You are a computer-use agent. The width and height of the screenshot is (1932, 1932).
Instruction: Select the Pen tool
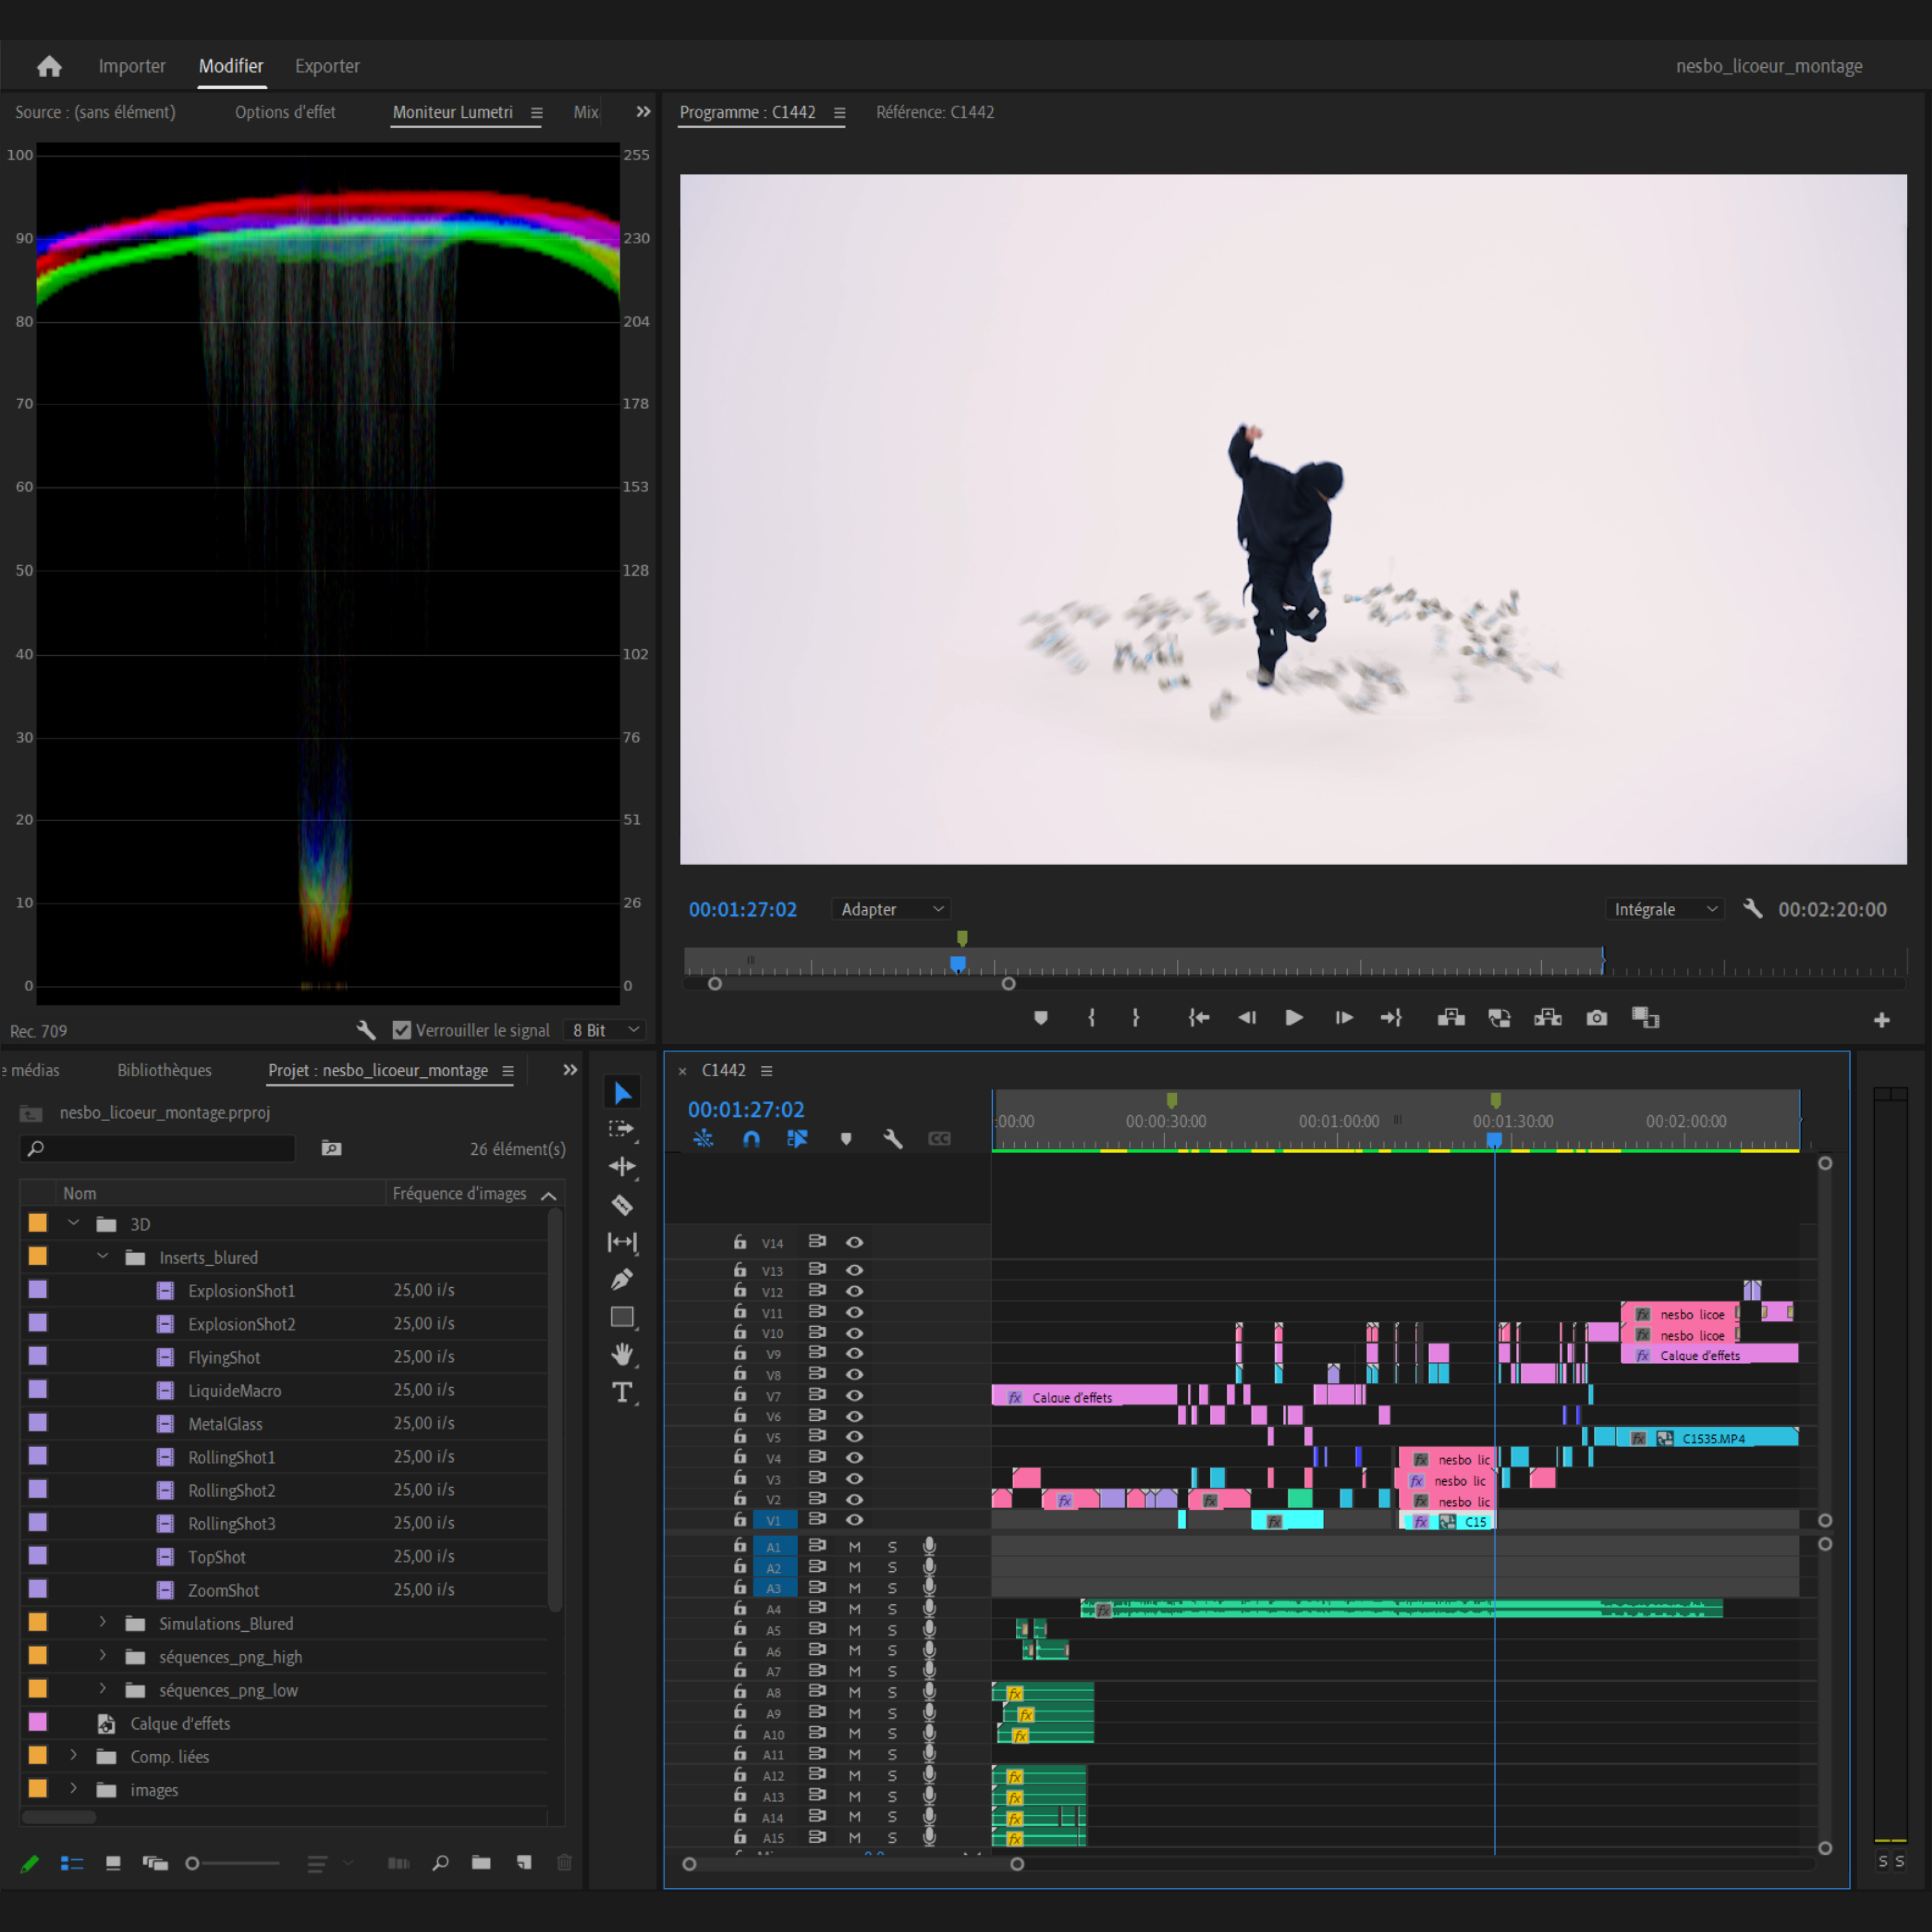point(622,1279)
